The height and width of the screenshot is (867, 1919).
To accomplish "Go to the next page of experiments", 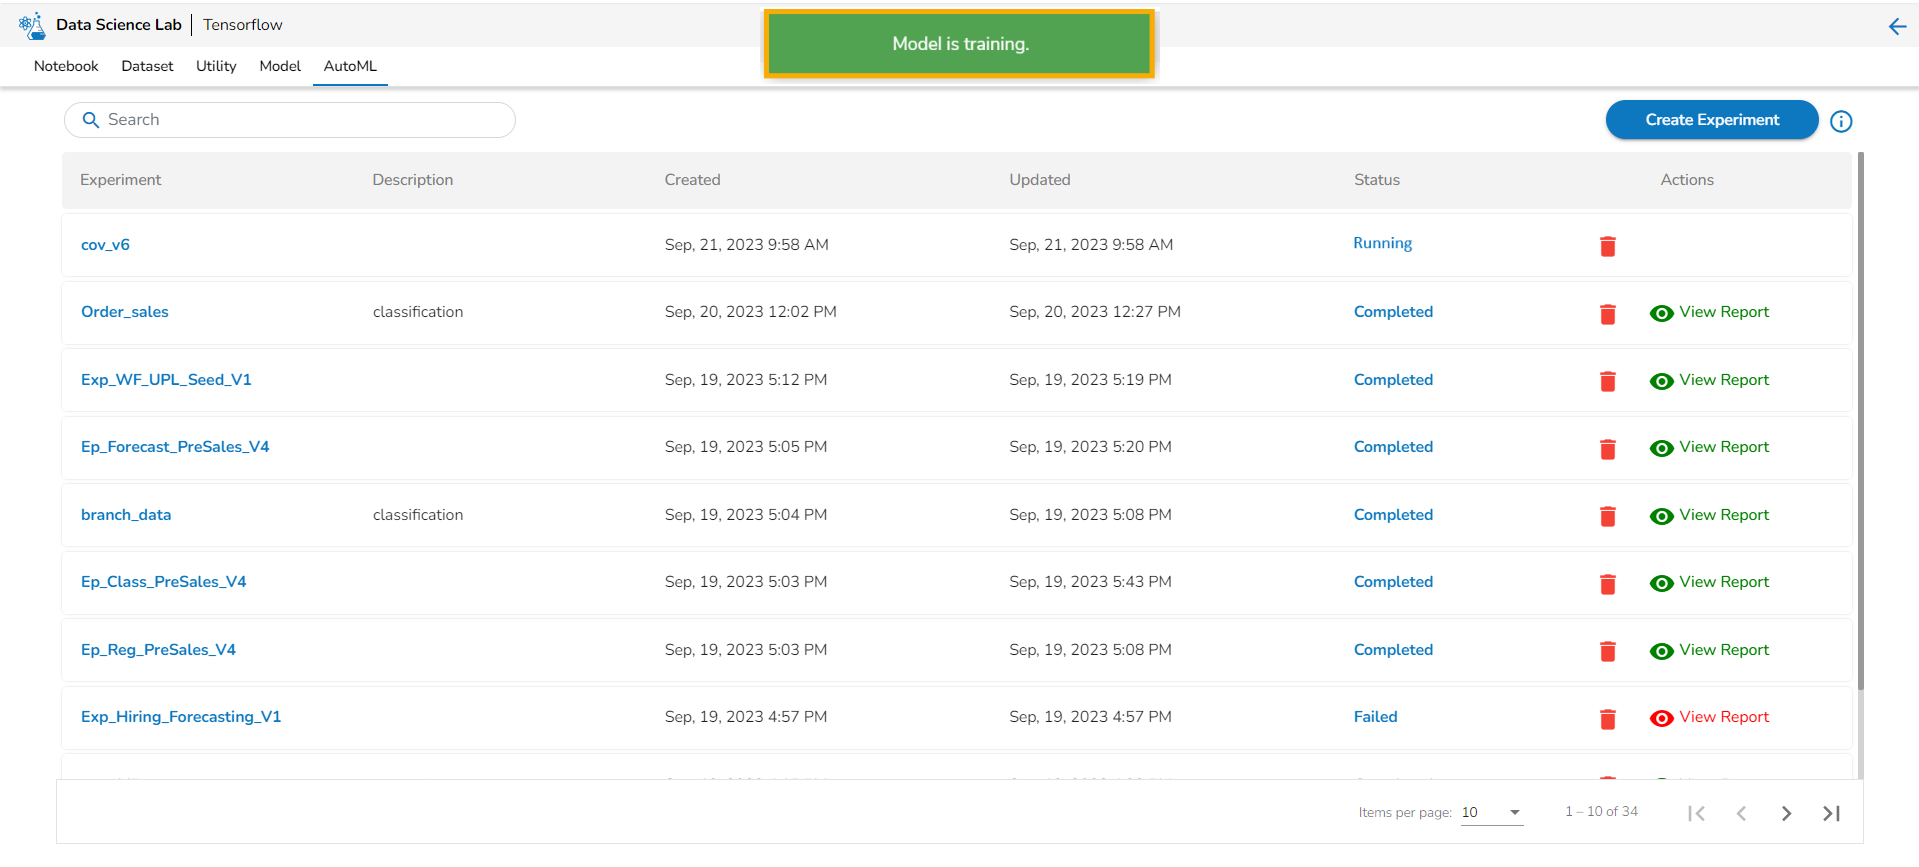I will click(1786, 813).
